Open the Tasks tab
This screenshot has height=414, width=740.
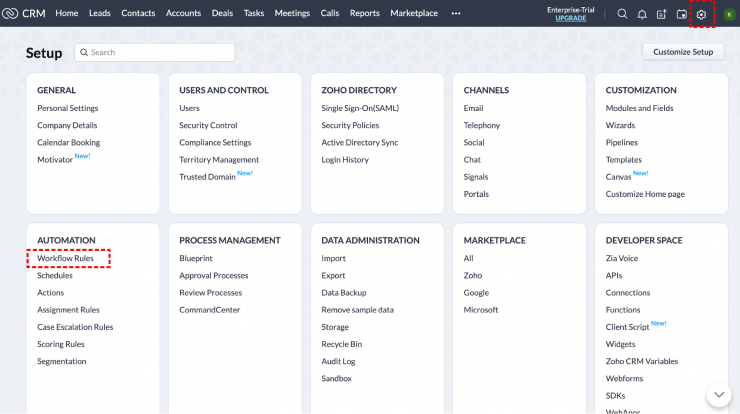(253, 13)
